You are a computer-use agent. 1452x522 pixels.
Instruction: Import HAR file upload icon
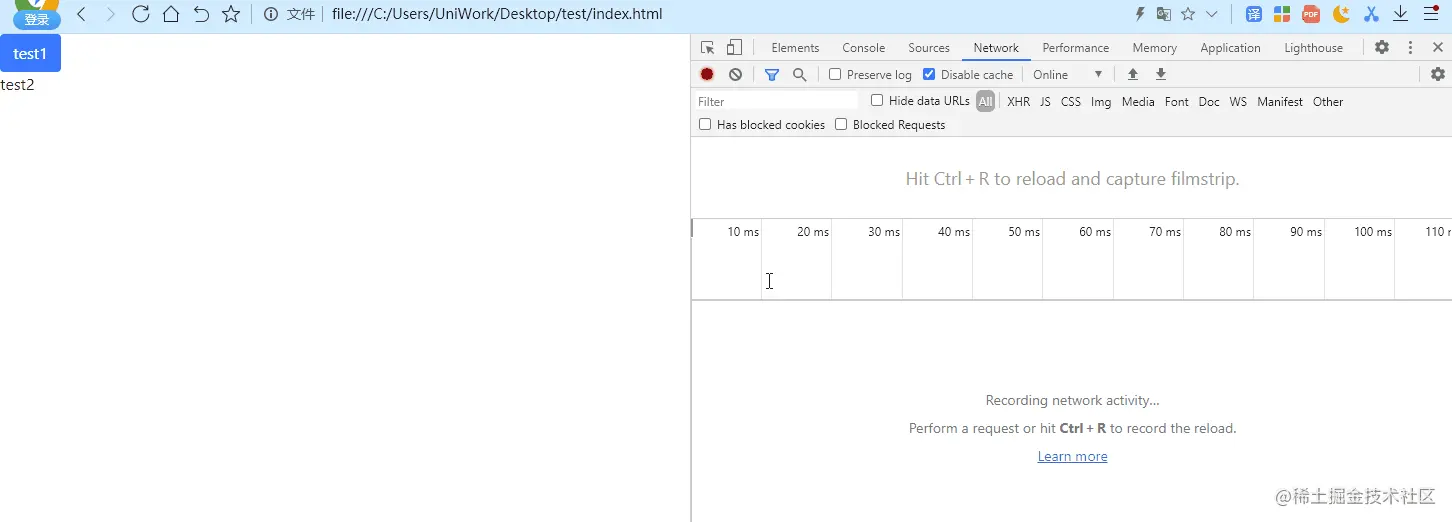[1133, 74]
